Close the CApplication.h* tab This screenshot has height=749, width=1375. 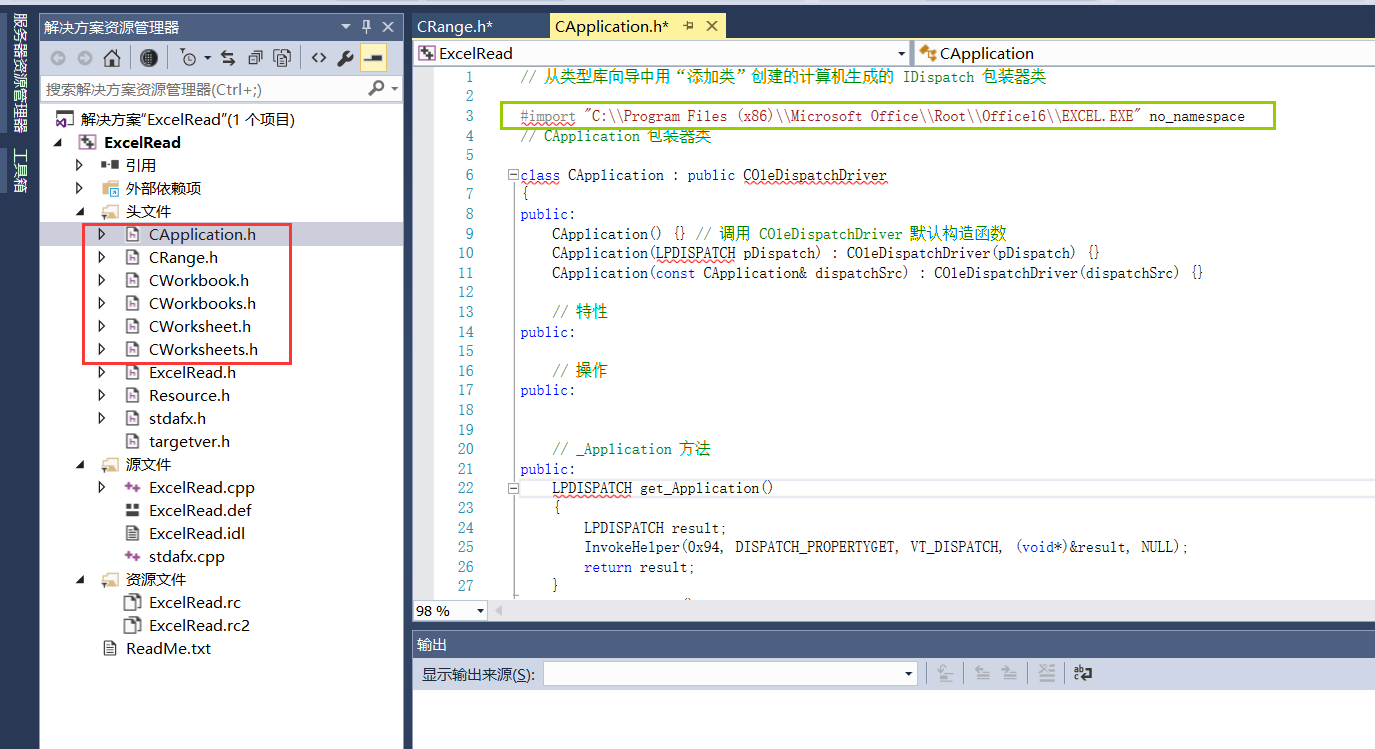coord(712,27)
